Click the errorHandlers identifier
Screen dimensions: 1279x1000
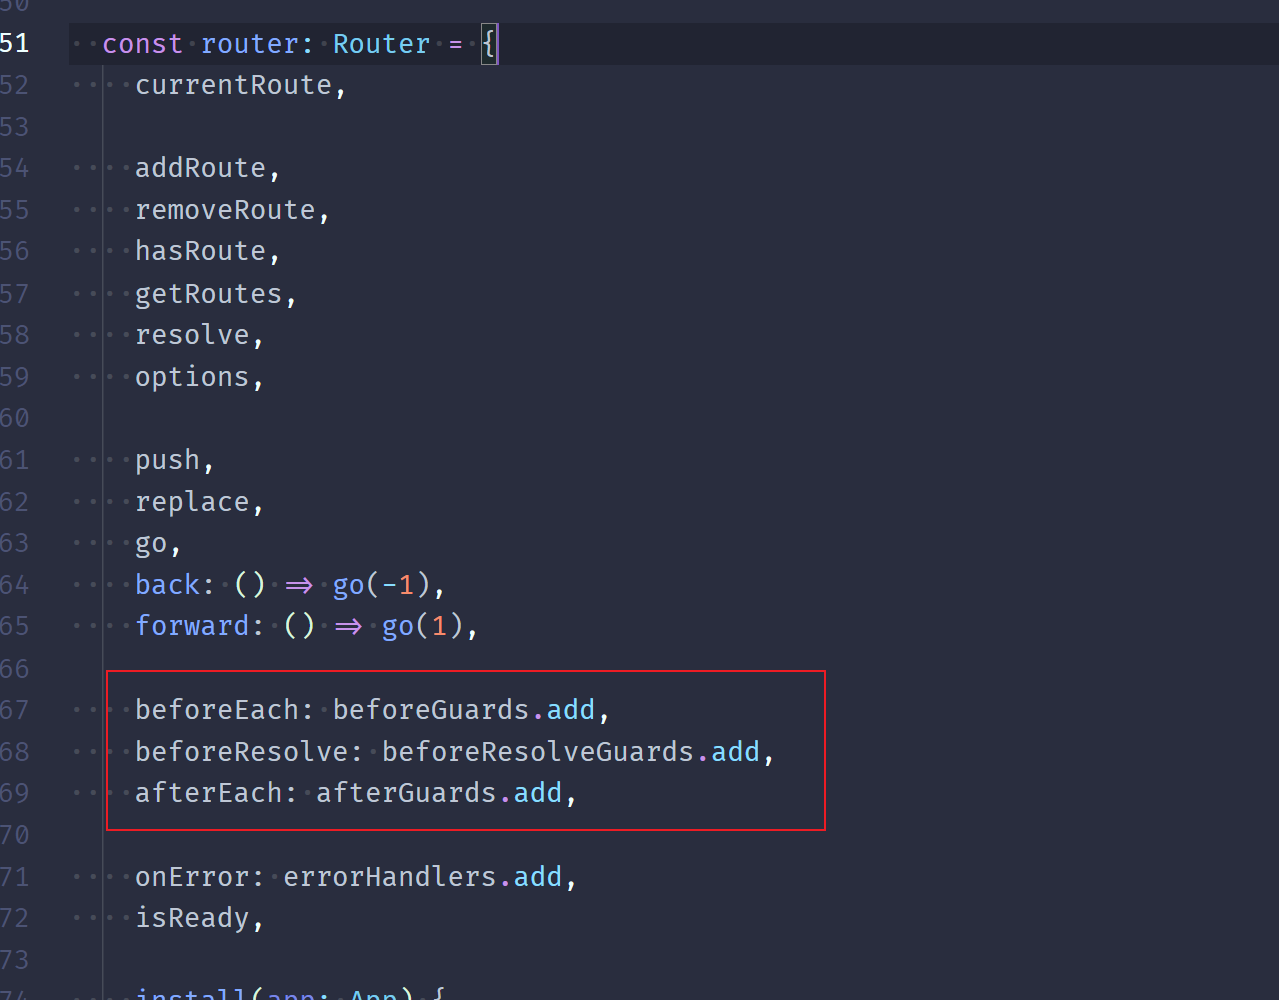coord(389,877)
